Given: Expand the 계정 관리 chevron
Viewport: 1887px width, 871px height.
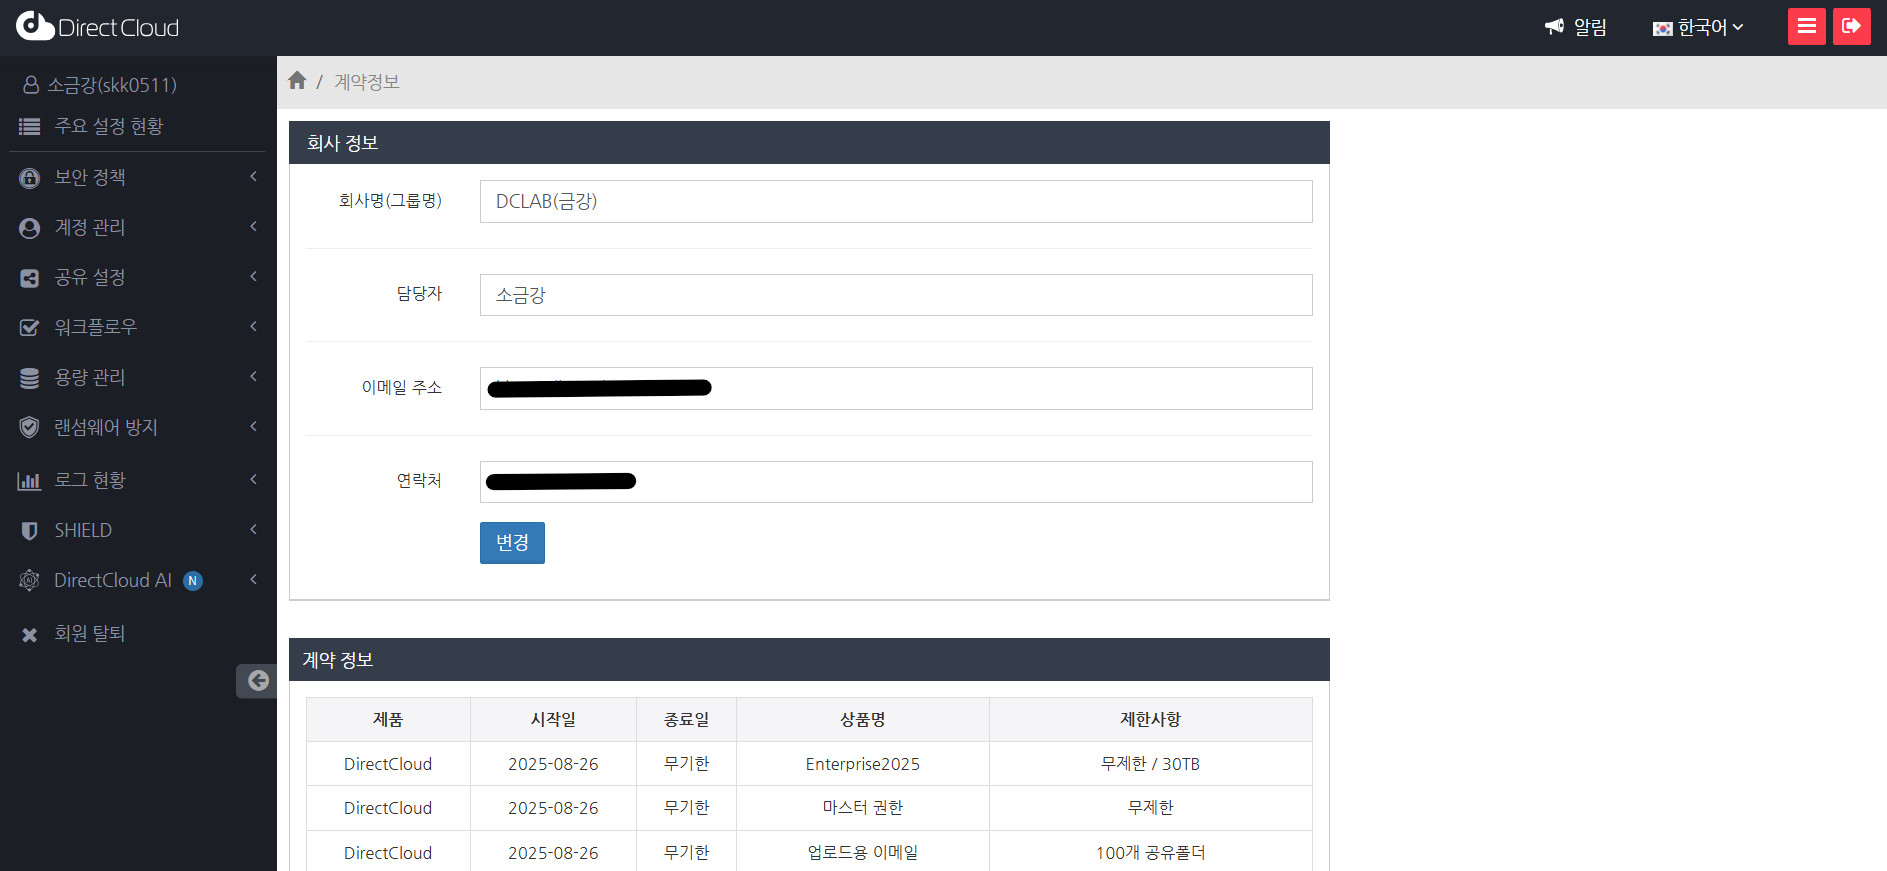Looking at the screenshot, I should click(254, 227).
